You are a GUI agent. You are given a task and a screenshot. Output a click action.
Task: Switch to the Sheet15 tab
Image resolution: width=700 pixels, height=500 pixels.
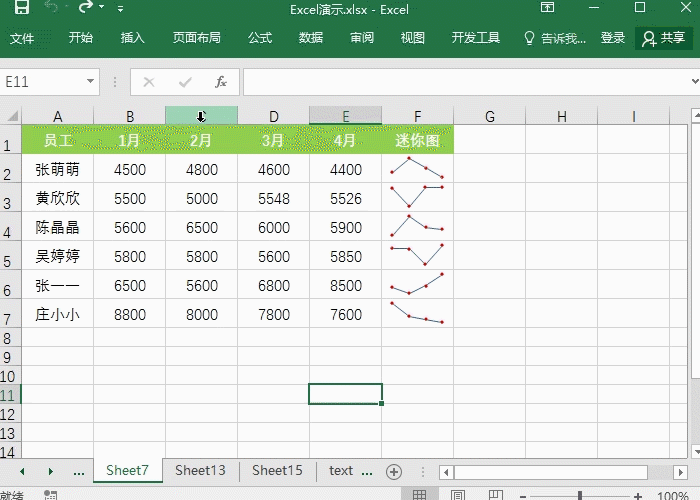[277, 470]
